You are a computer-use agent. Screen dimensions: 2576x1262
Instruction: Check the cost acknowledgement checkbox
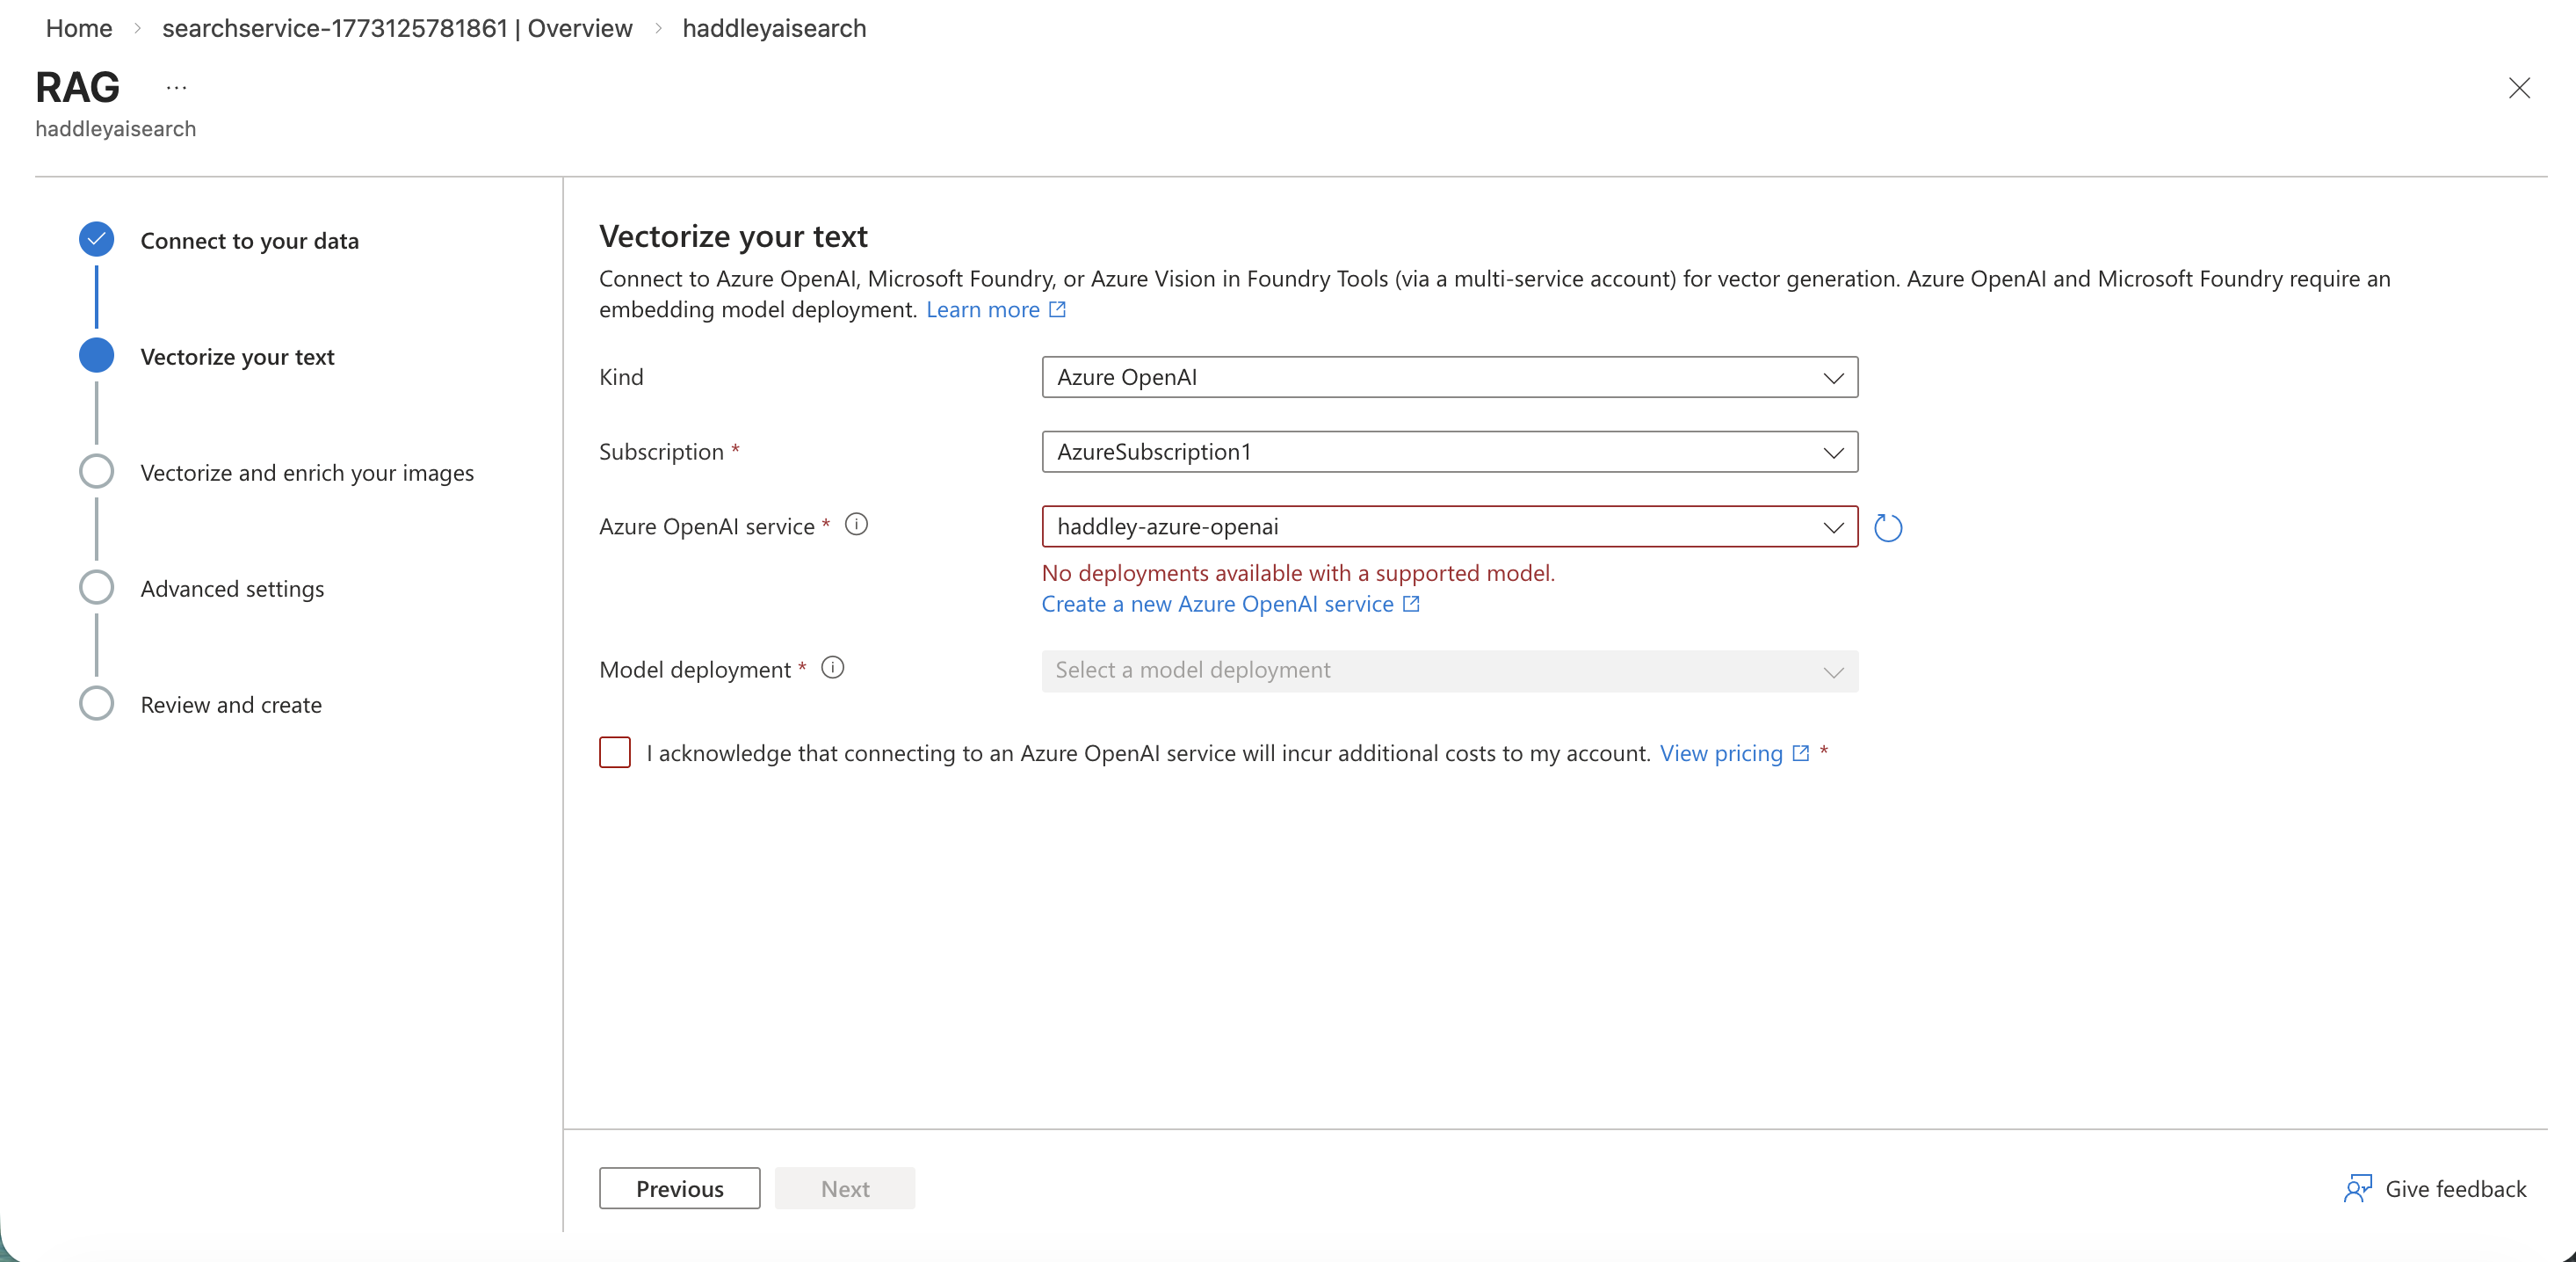coord(614,753)
